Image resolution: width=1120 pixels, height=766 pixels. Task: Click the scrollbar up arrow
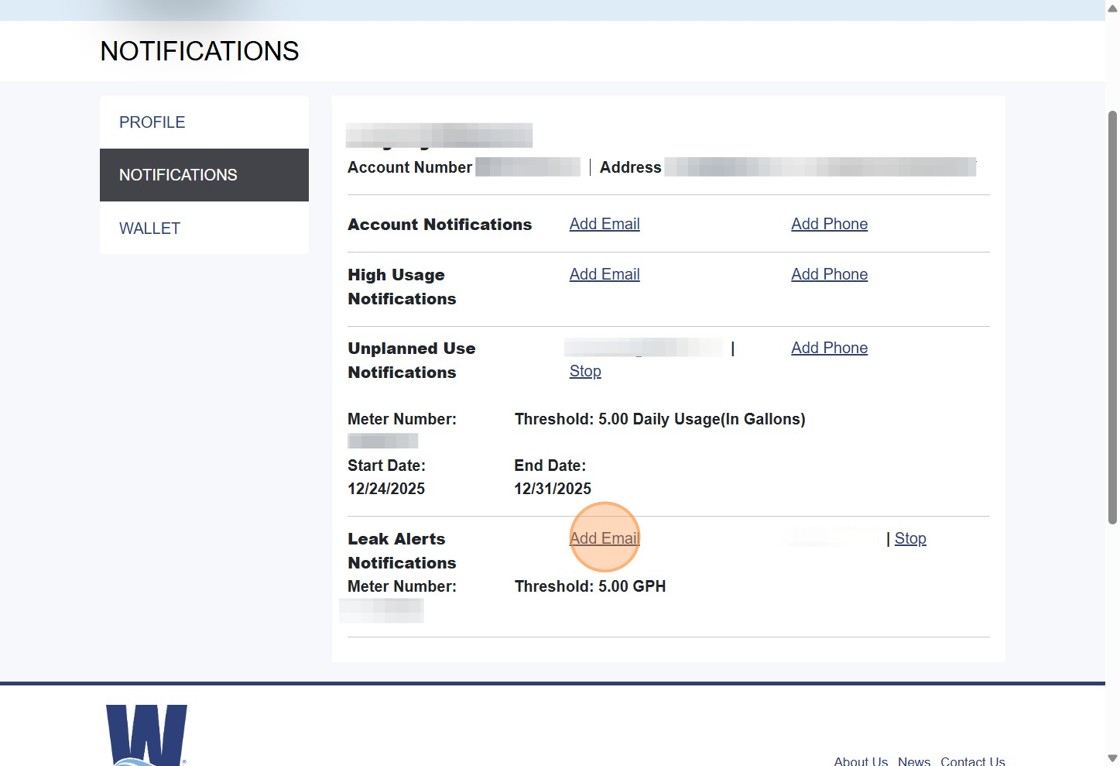1112,7
